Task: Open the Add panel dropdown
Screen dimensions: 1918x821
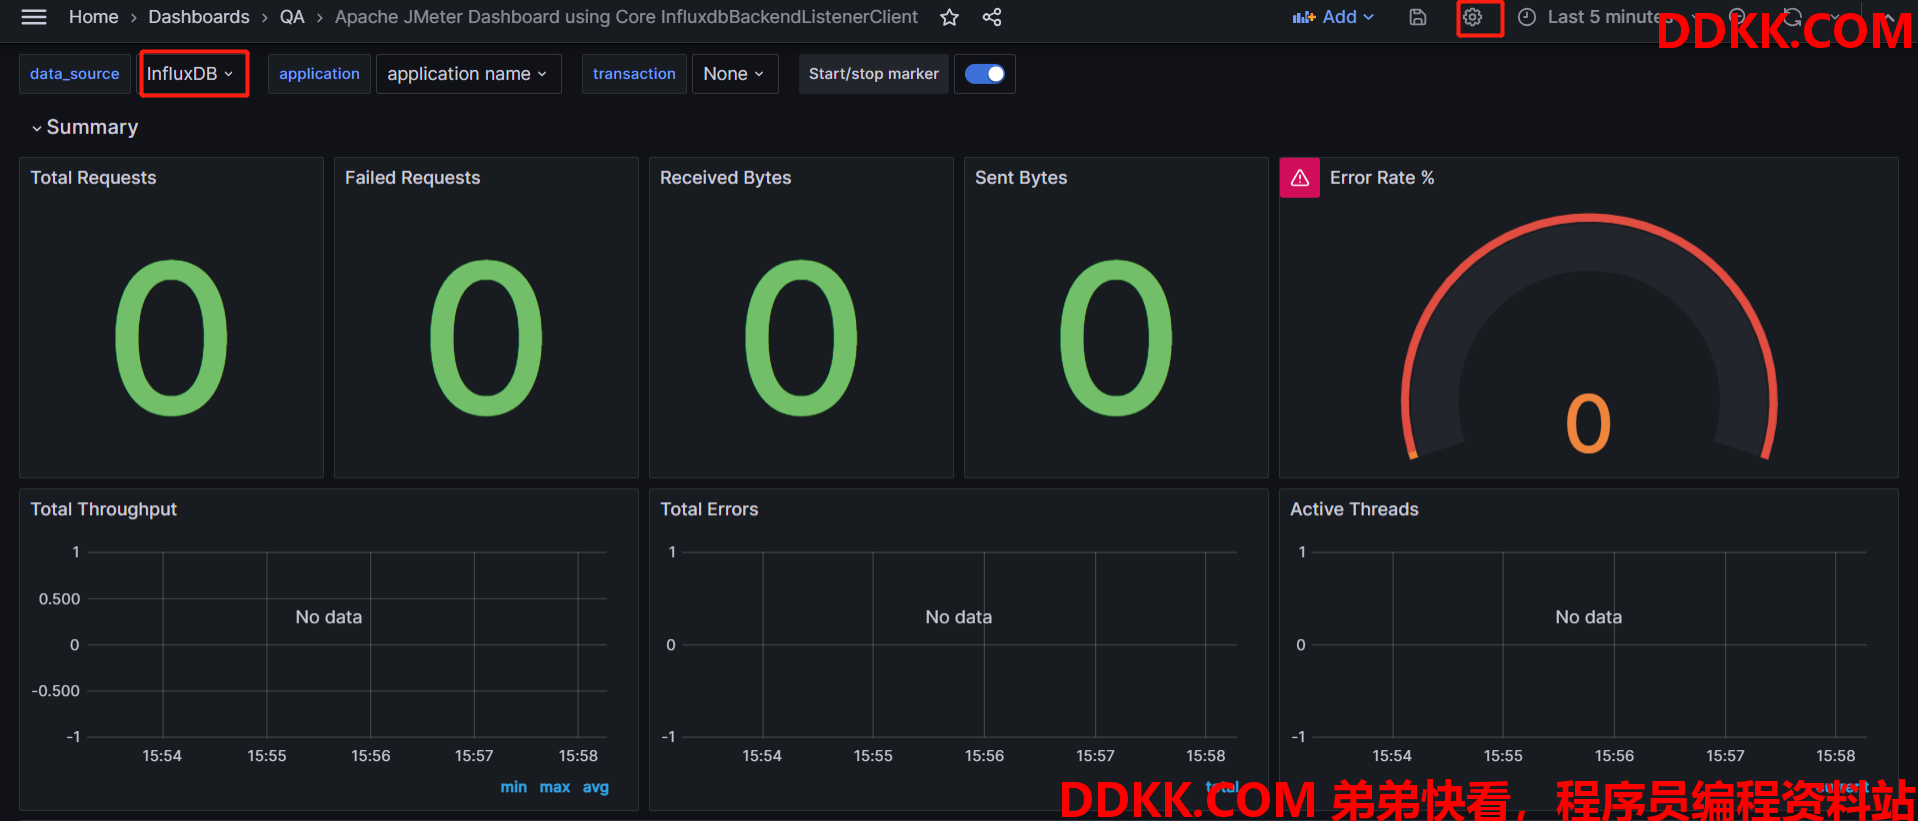Action: coord(1333,17)
